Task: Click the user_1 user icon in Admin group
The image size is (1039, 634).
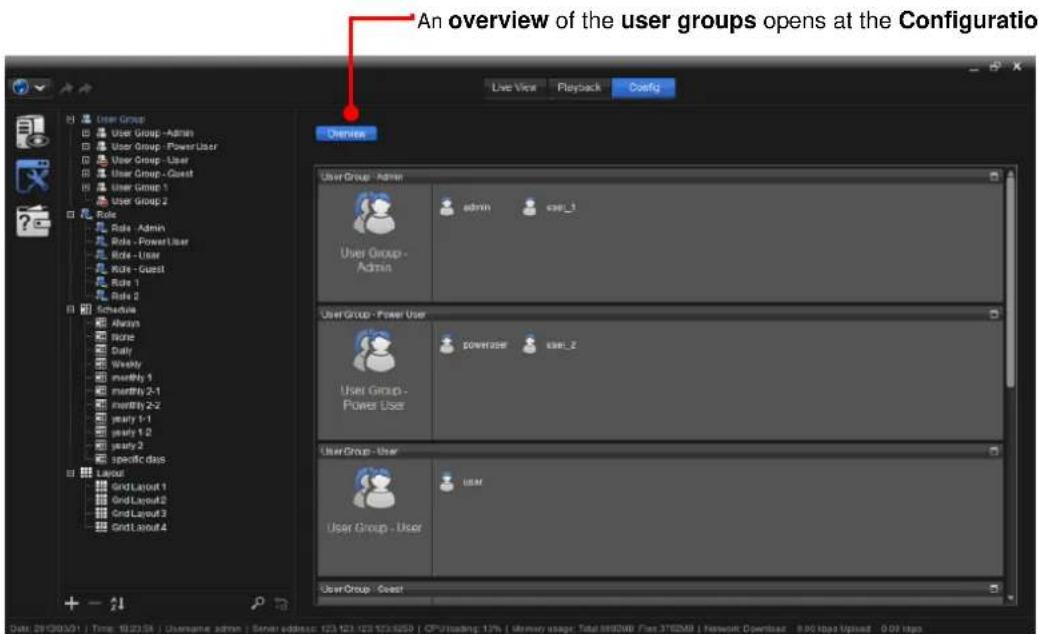Action: point(529,207)
